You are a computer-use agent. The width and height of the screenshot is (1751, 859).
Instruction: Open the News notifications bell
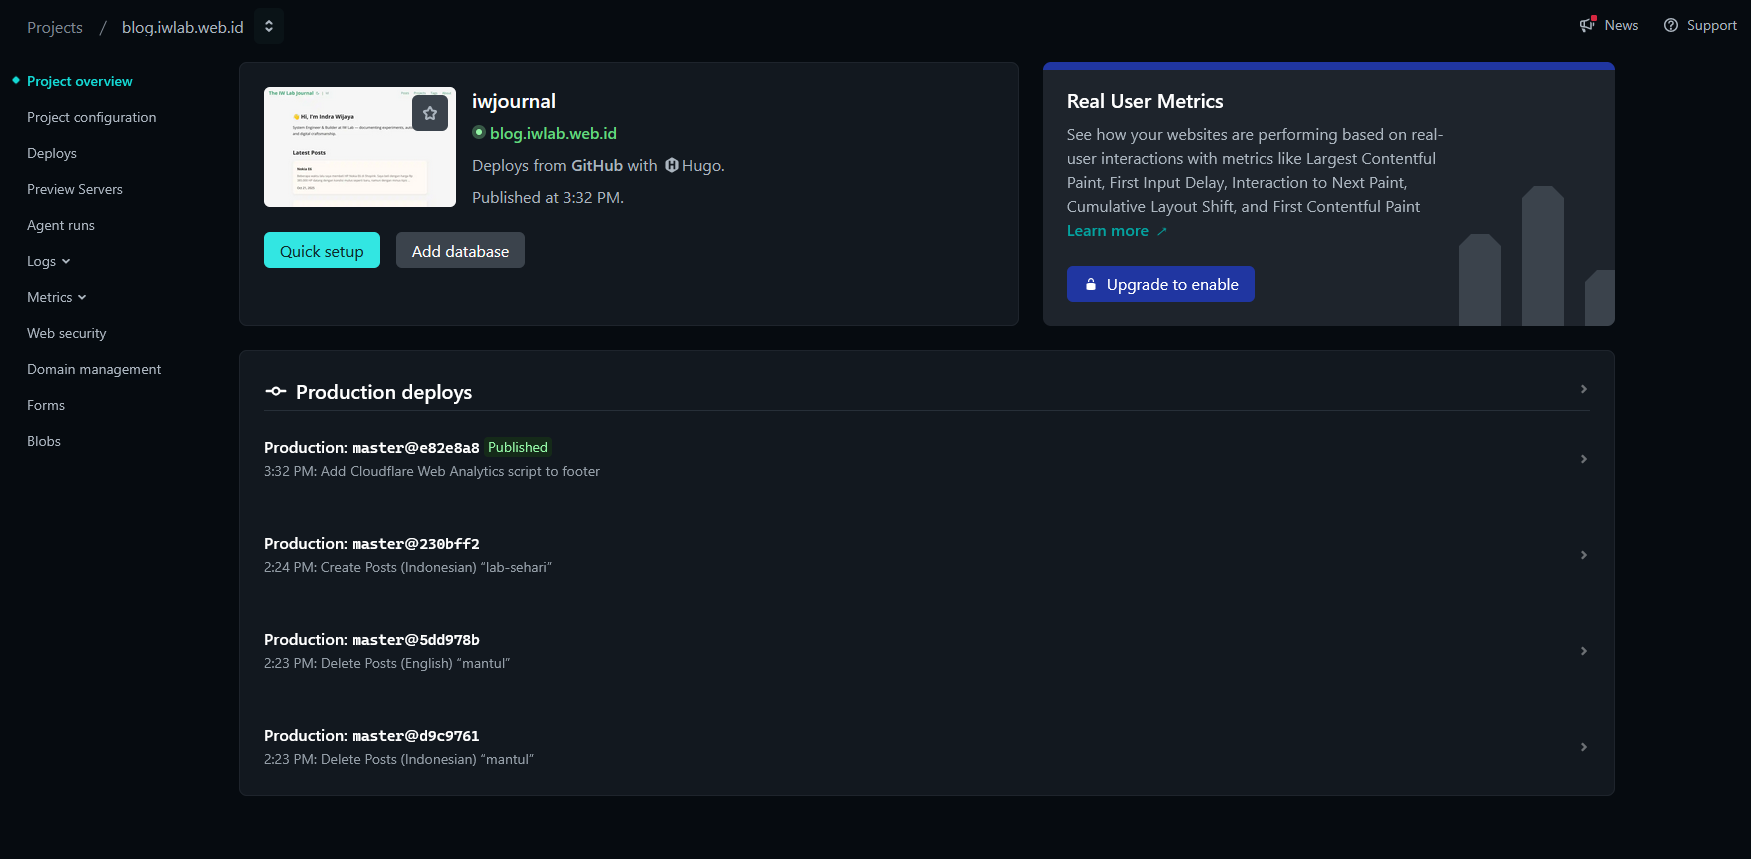[1585, 25]
